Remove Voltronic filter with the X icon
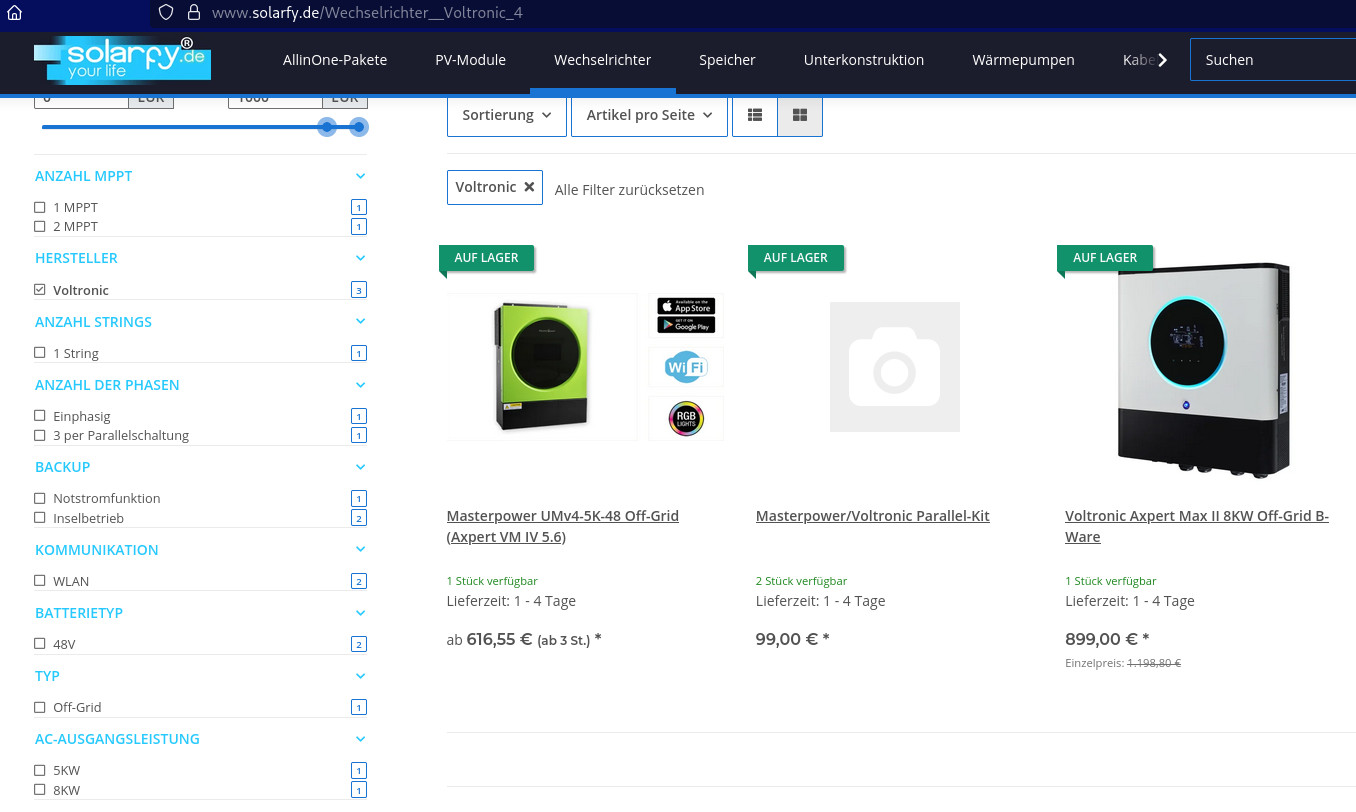1356x812 pixels. point(529,187)
